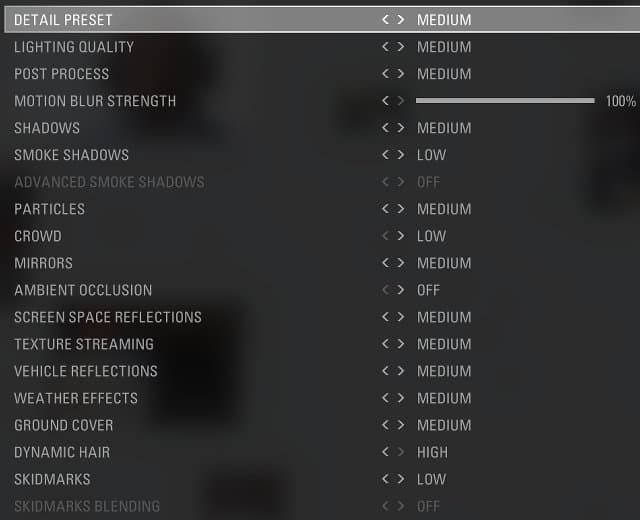
Task: Lower Dynamic Hair with left arrow
Action: tap(385, 452)
